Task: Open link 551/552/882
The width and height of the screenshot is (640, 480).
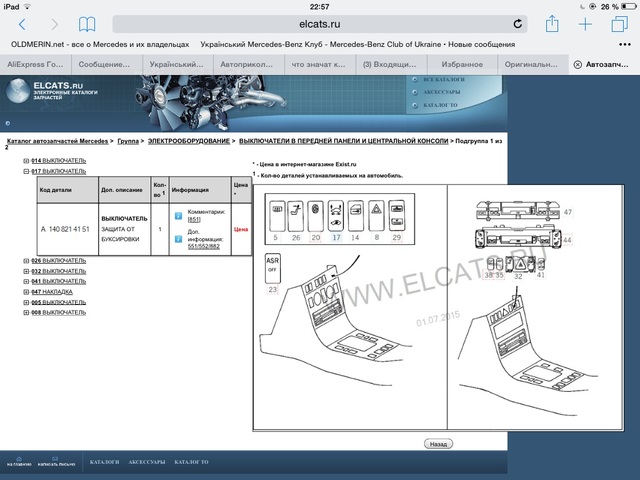Action: coord(204,247)
